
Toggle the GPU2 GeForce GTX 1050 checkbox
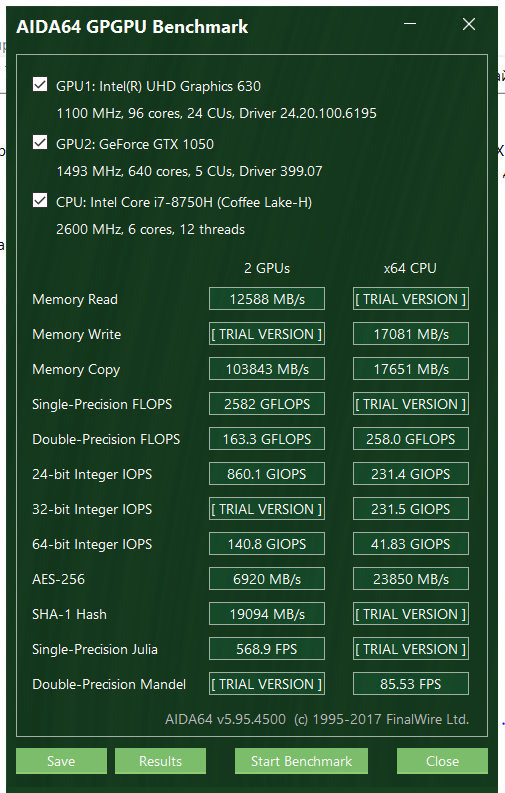tap(40, 143)
